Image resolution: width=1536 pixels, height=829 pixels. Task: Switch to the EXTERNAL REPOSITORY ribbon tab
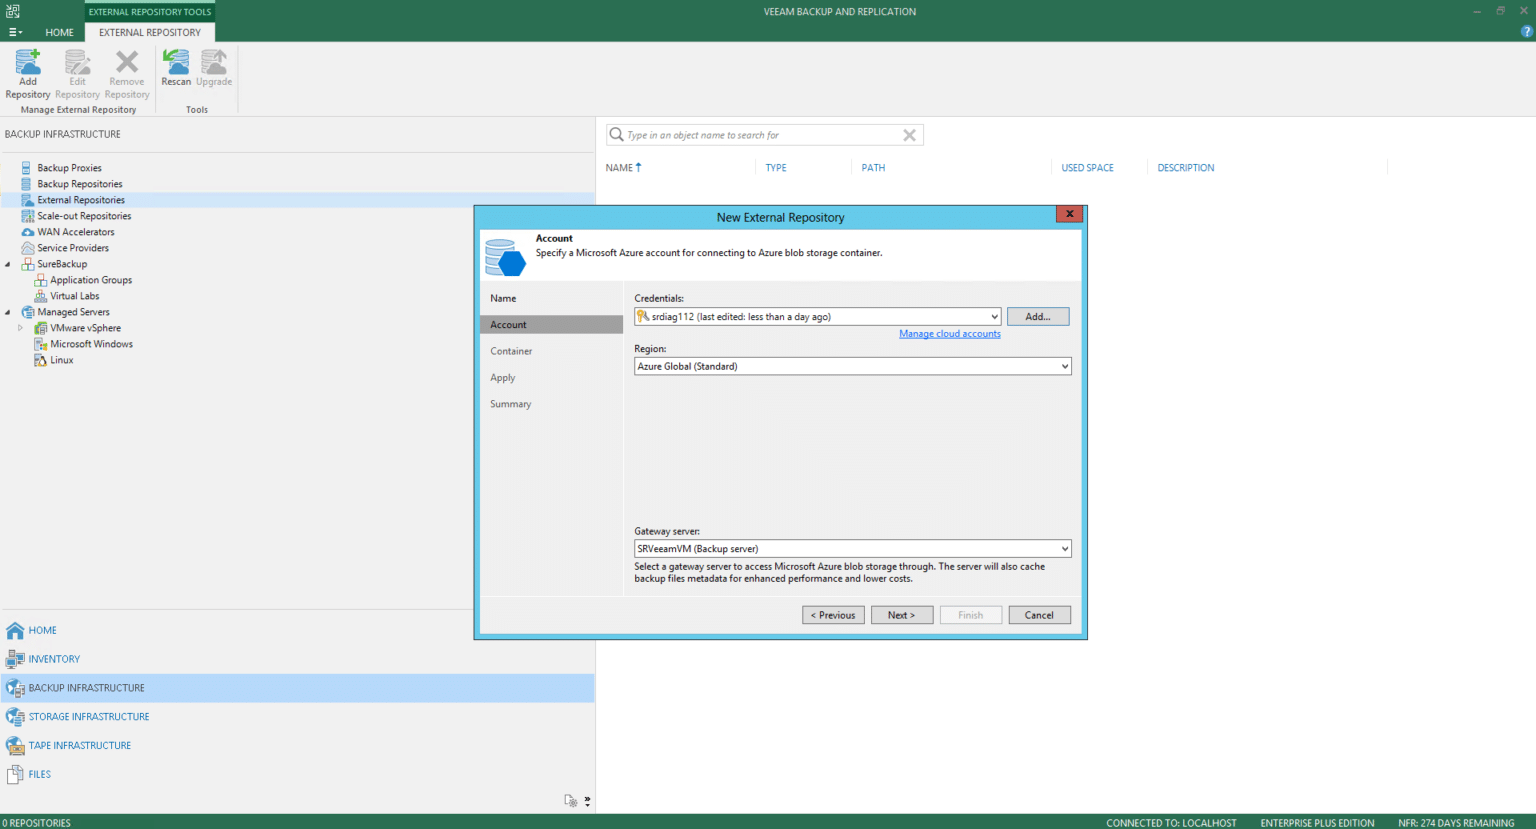150,32
